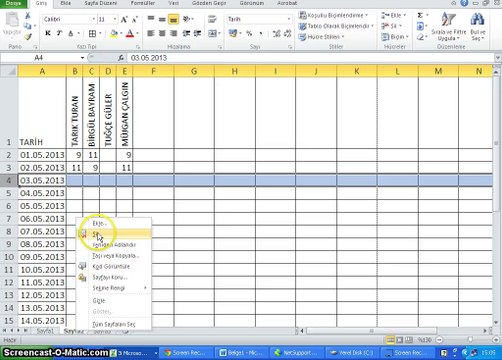
Task: Switch to the Sayfa Düzeni tab
Action: (100, 3)
